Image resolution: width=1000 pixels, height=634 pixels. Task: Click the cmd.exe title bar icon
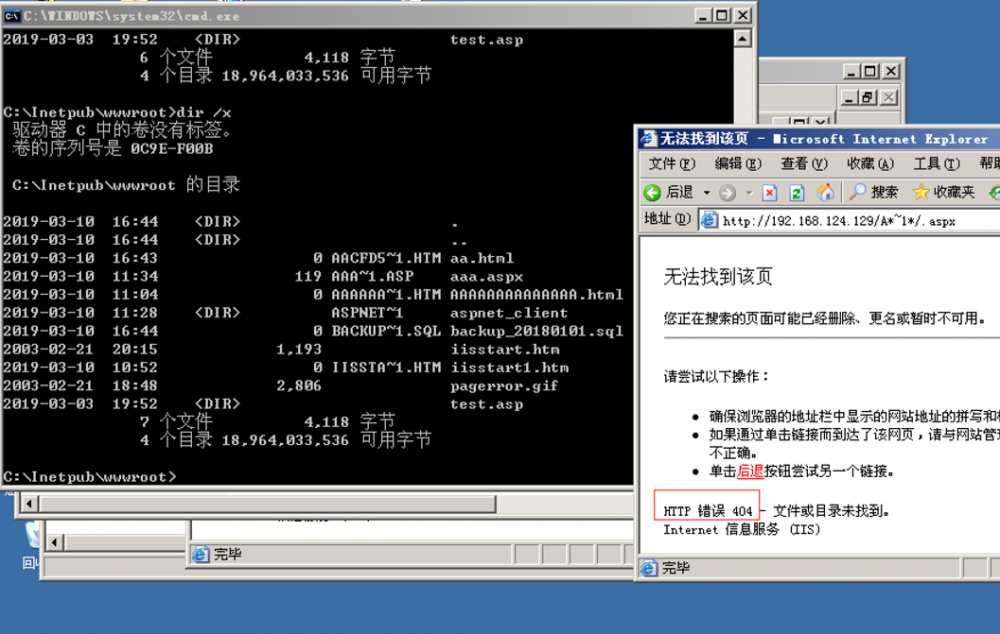[12, 16]
